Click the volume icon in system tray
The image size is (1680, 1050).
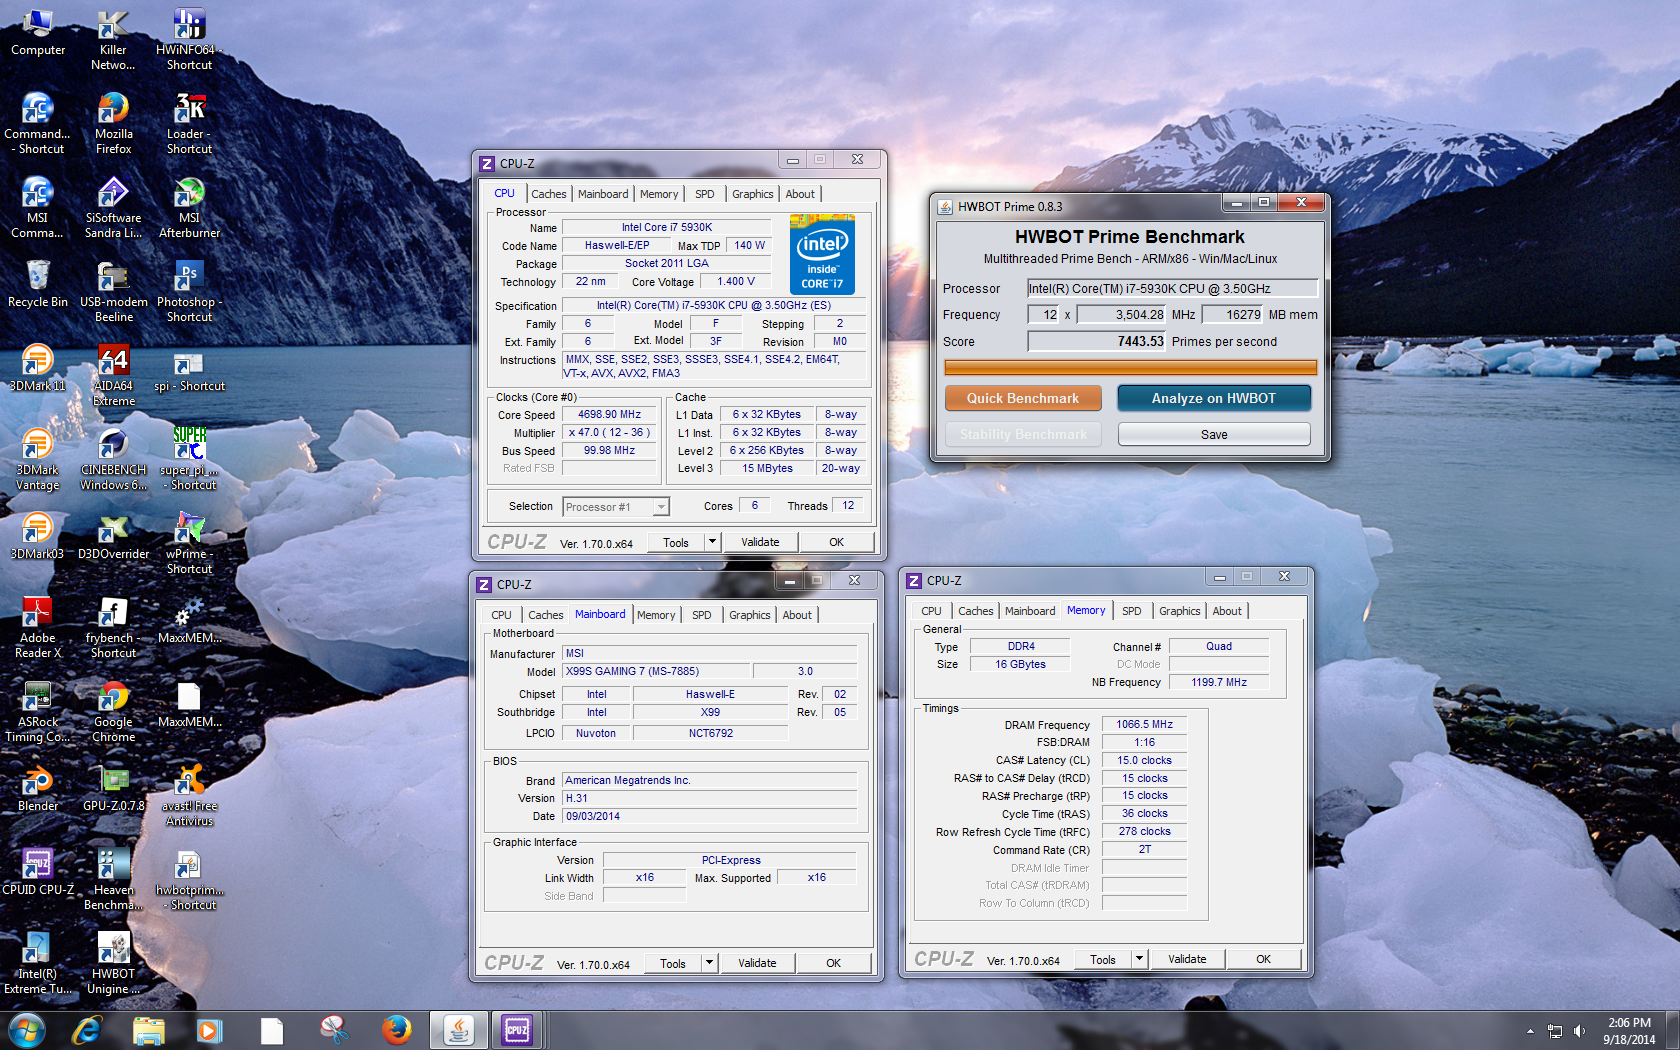1579,1031
